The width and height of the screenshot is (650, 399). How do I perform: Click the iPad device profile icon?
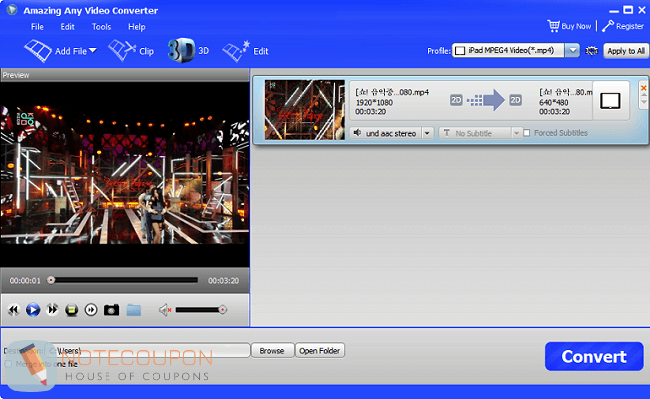pyautogui.click(x=610, y=101)
